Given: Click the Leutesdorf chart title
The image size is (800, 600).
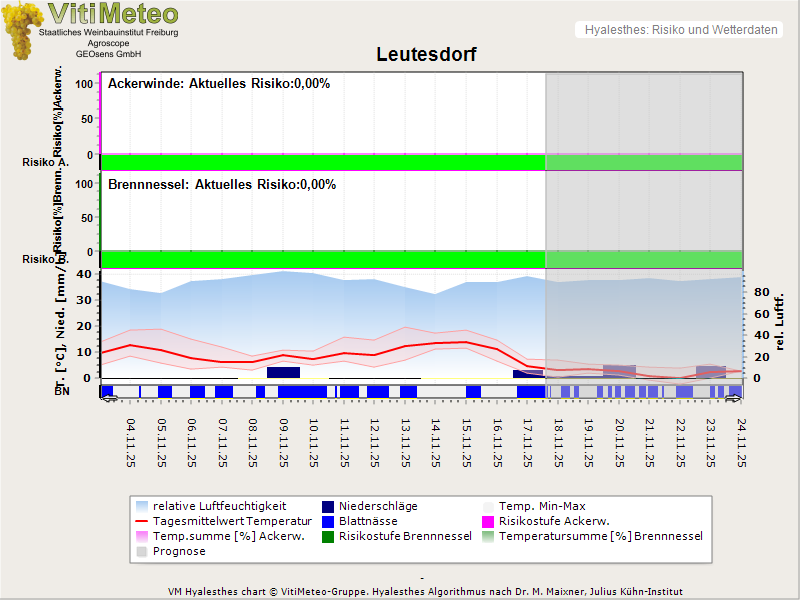Looking at the screenshot, I should [x=426, y=54].
